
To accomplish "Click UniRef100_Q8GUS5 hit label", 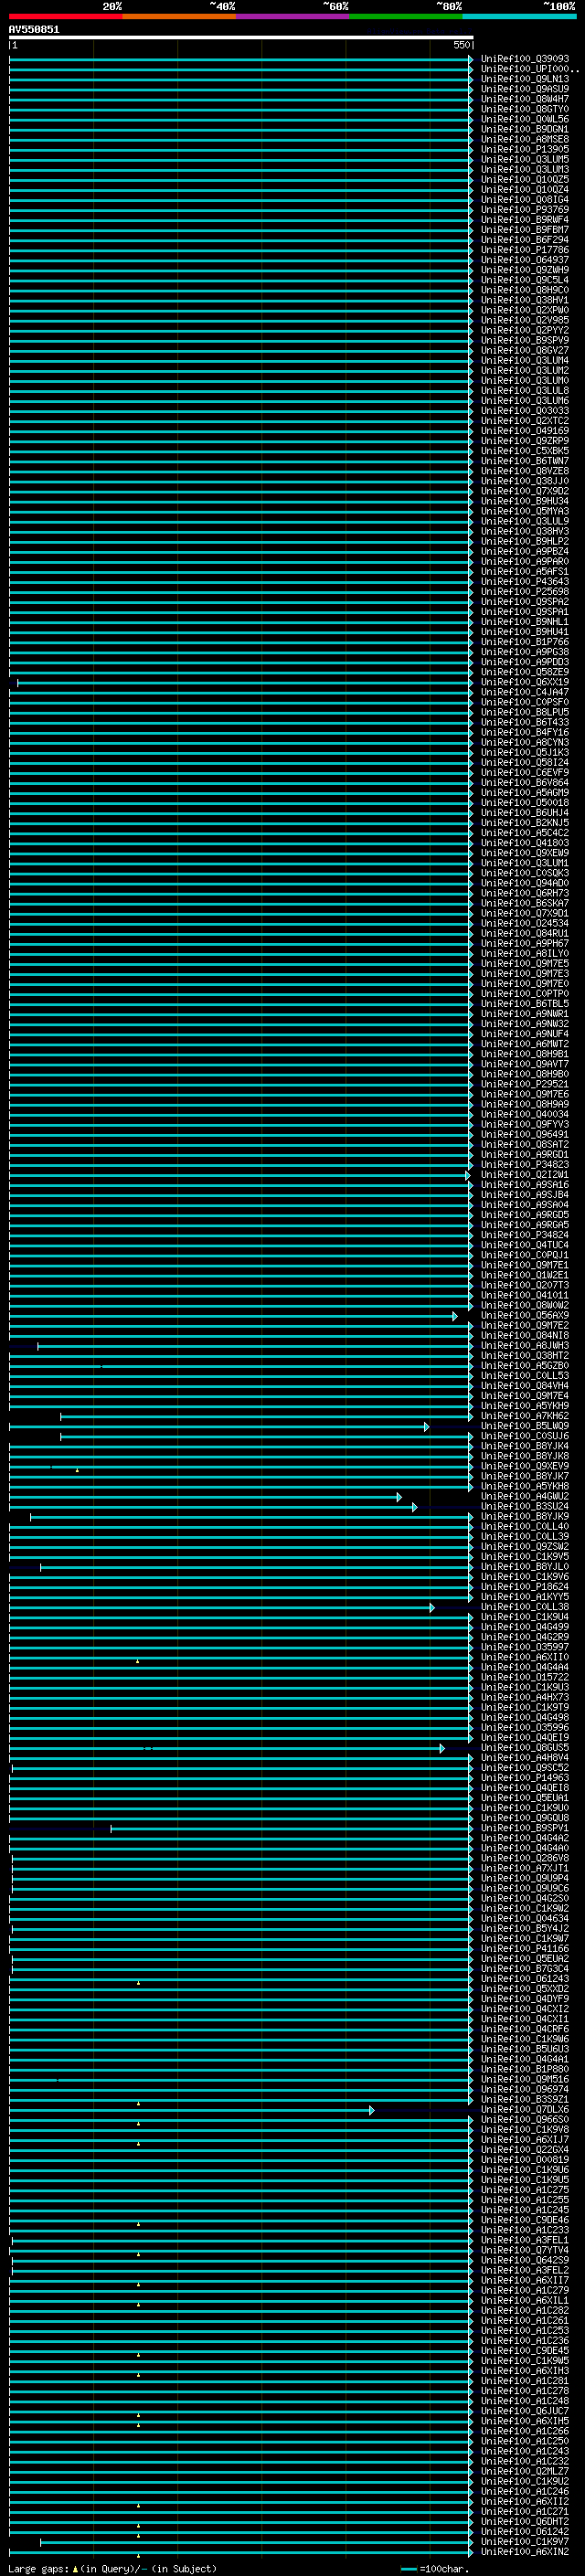I will (x=525, y=1748).
